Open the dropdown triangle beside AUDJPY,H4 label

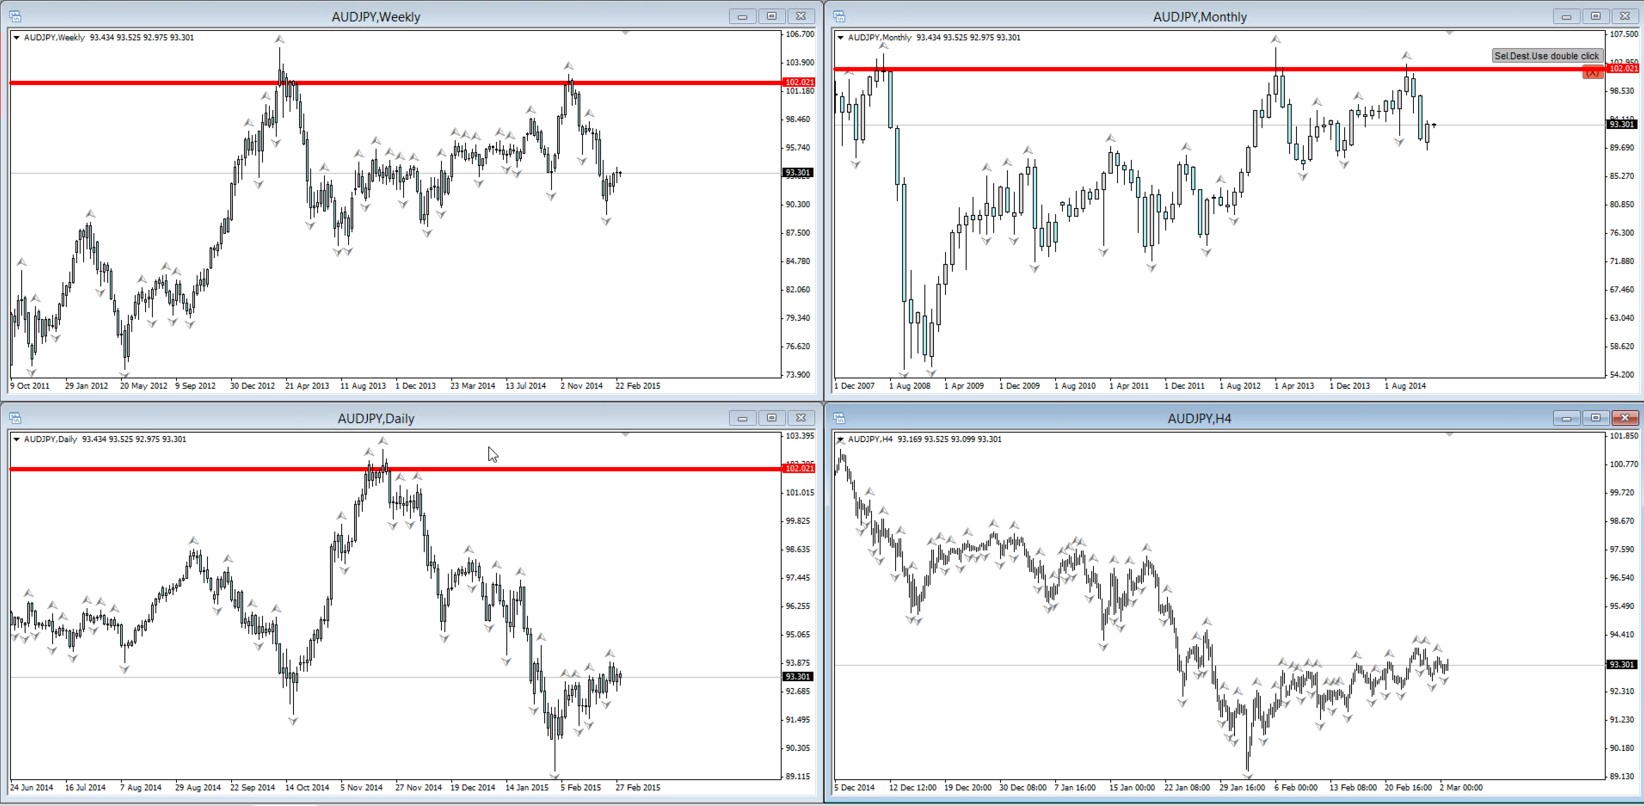(x=840, y=439)
